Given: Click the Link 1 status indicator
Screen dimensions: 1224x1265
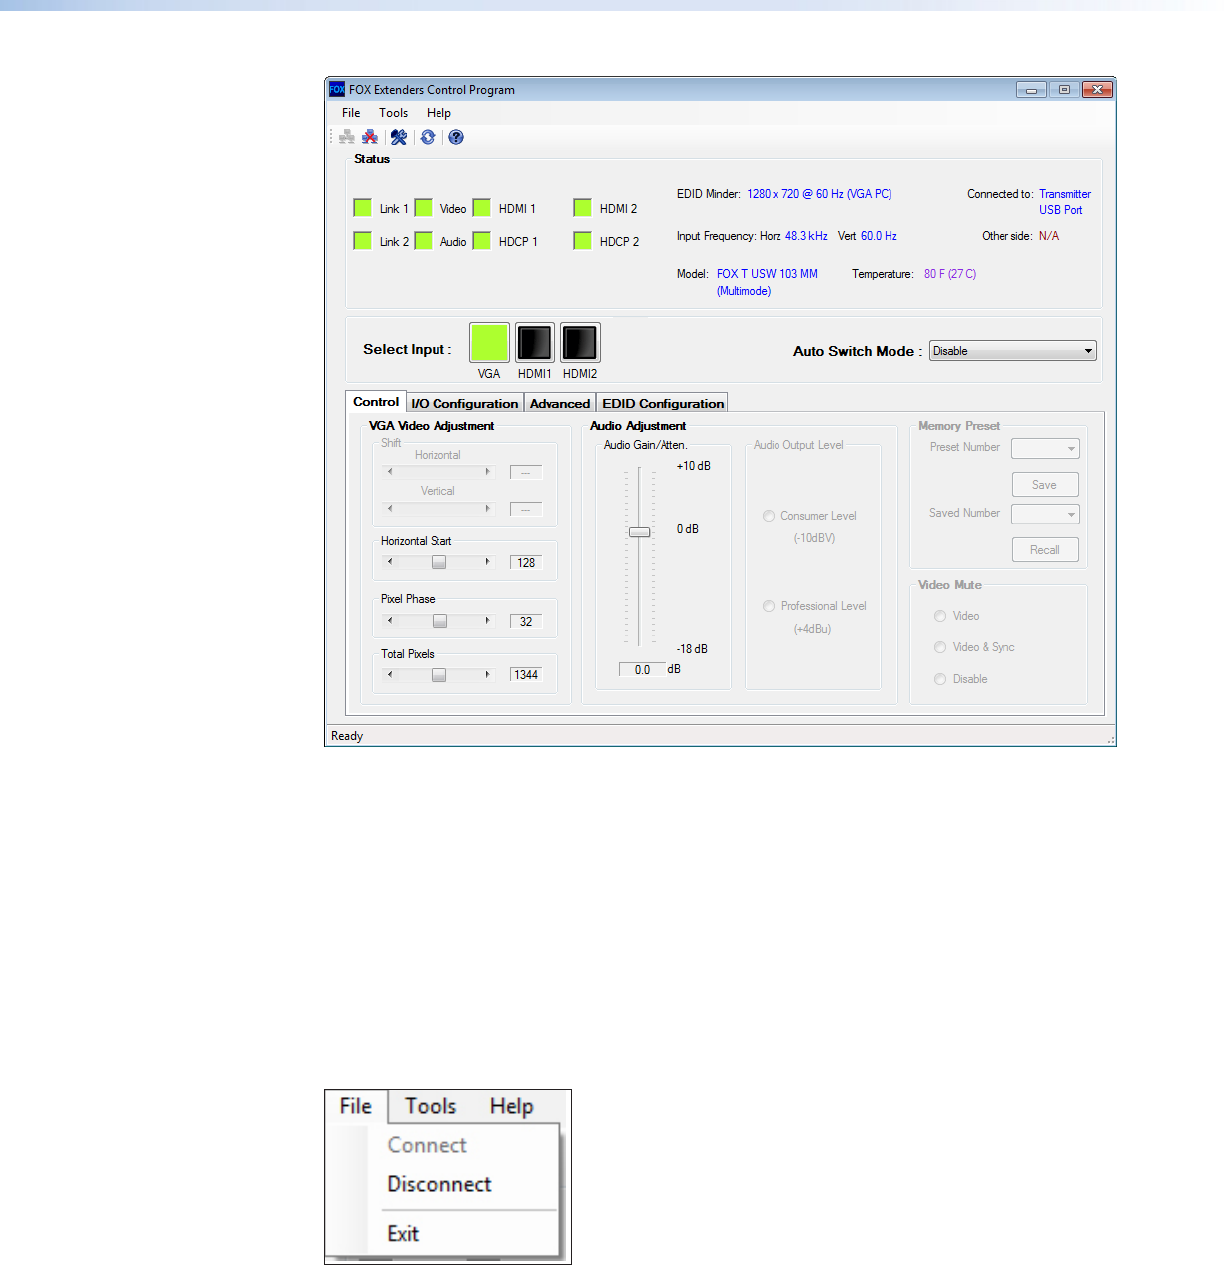Looking at the screenshot, I should point(363,208).
